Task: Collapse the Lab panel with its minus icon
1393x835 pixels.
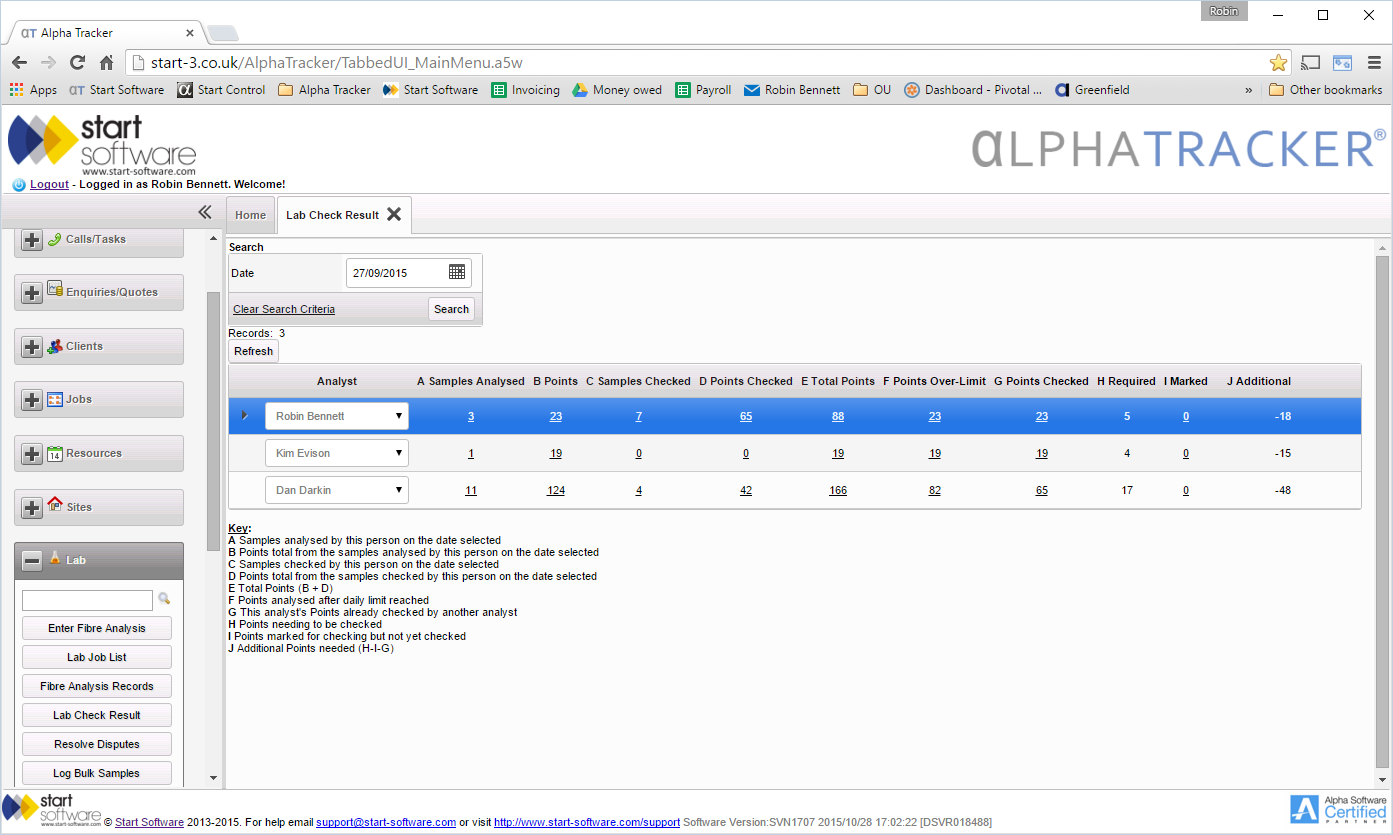Action: click(31, 559)
